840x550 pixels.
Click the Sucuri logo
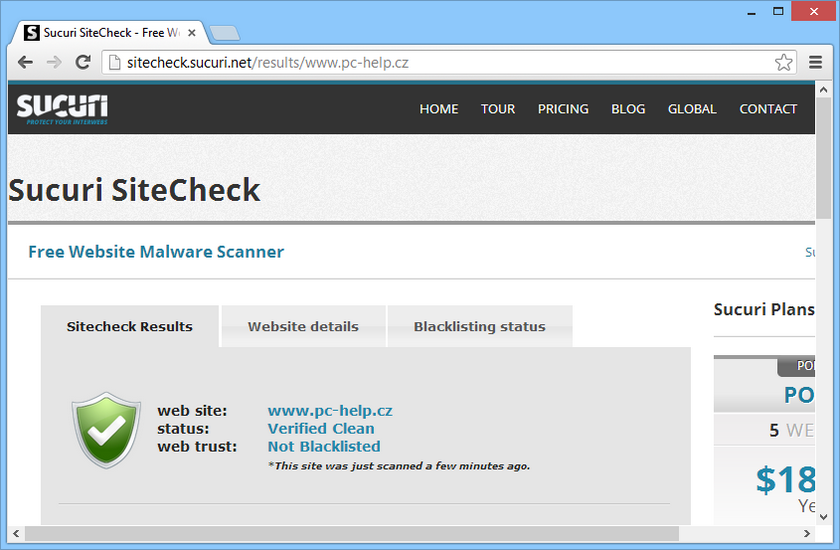(x=62, y=110)
